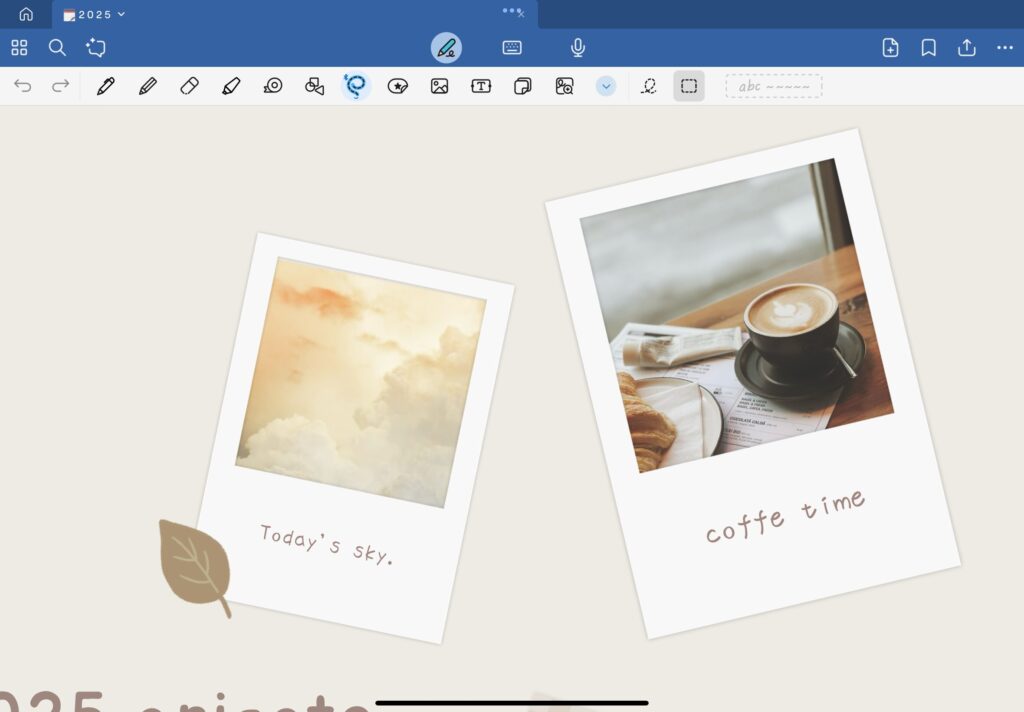Screen dimensions: 1024x712
Task: Tap the "coffe time" caption text
Action: (786, 516)
